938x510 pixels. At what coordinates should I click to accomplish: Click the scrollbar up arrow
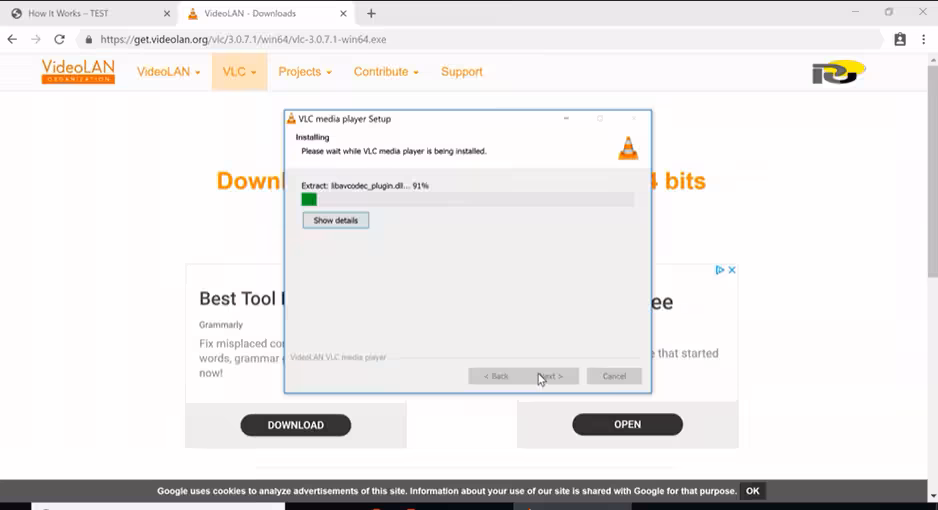point(933,60)
